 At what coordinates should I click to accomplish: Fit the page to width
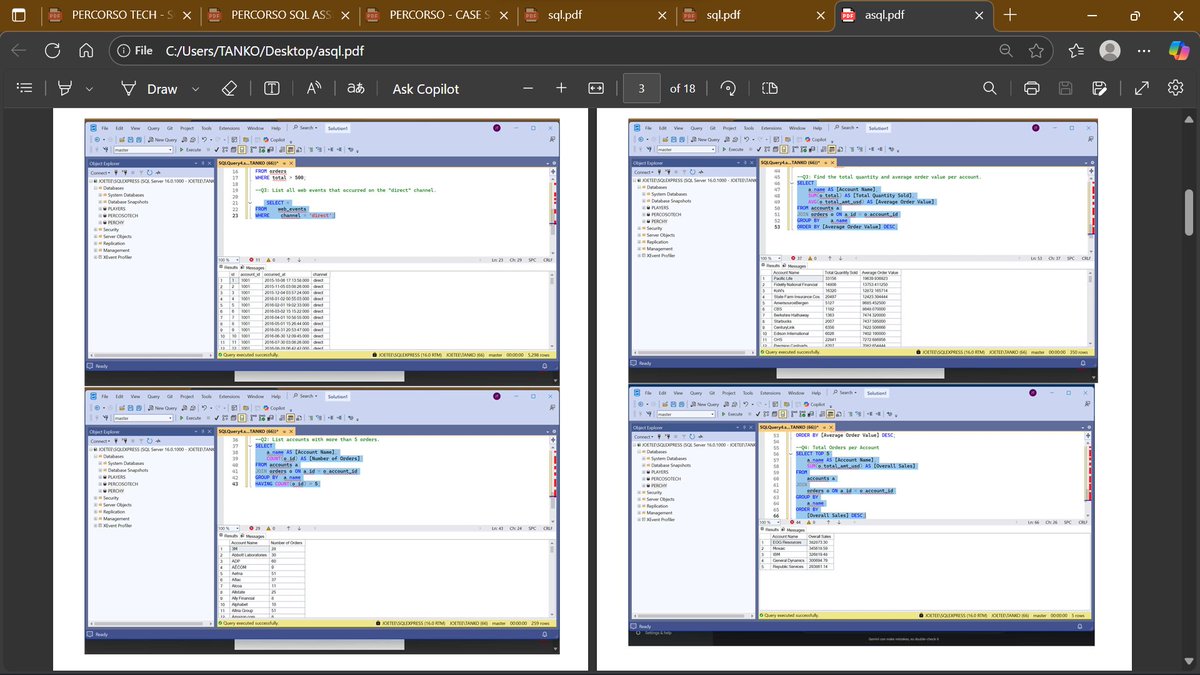(595, 88)
